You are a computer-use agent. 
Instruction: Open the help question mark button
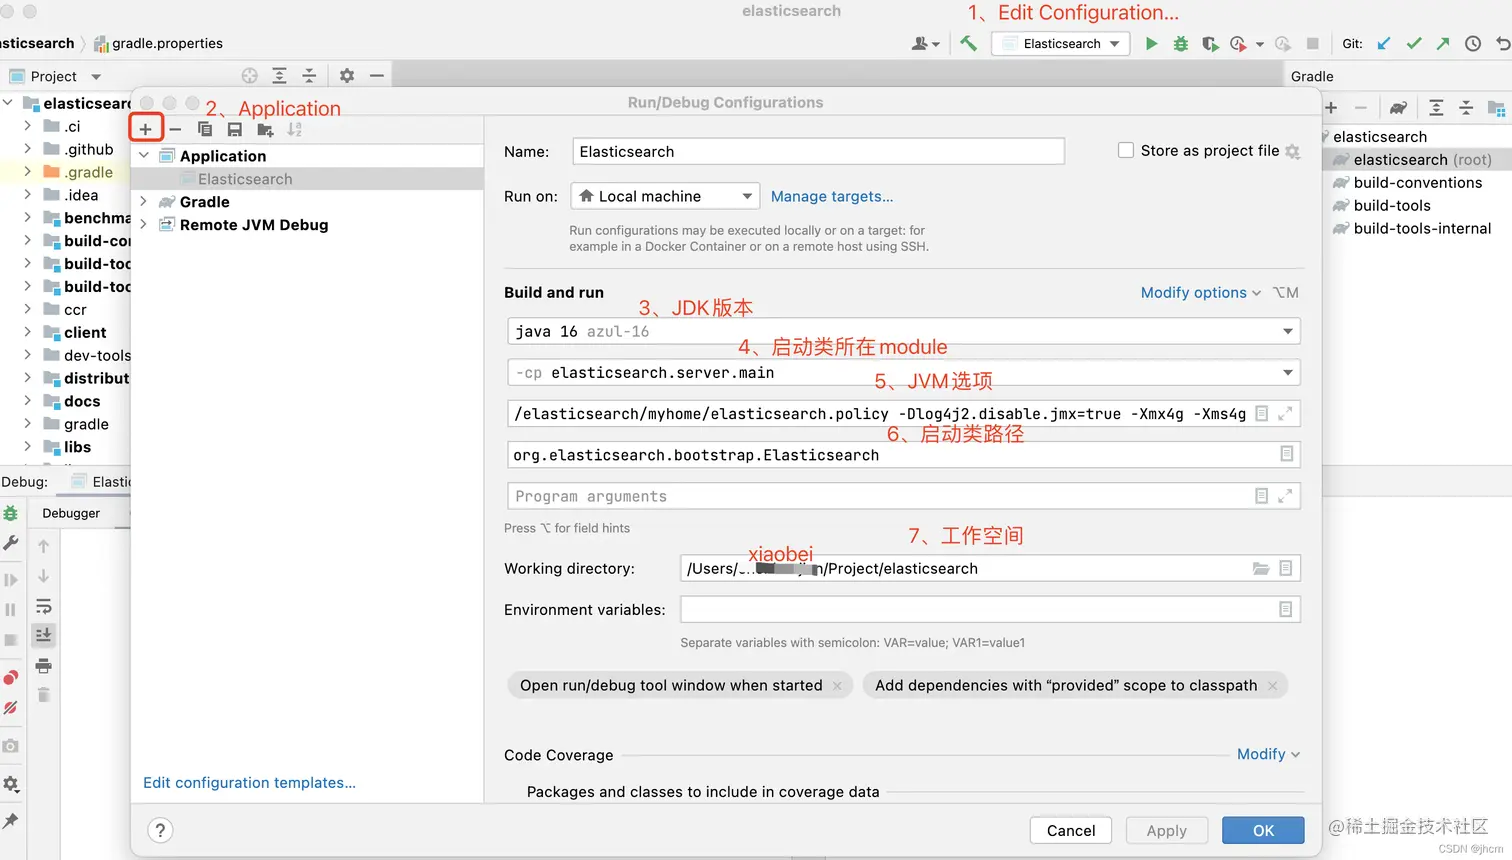(160, 830)
